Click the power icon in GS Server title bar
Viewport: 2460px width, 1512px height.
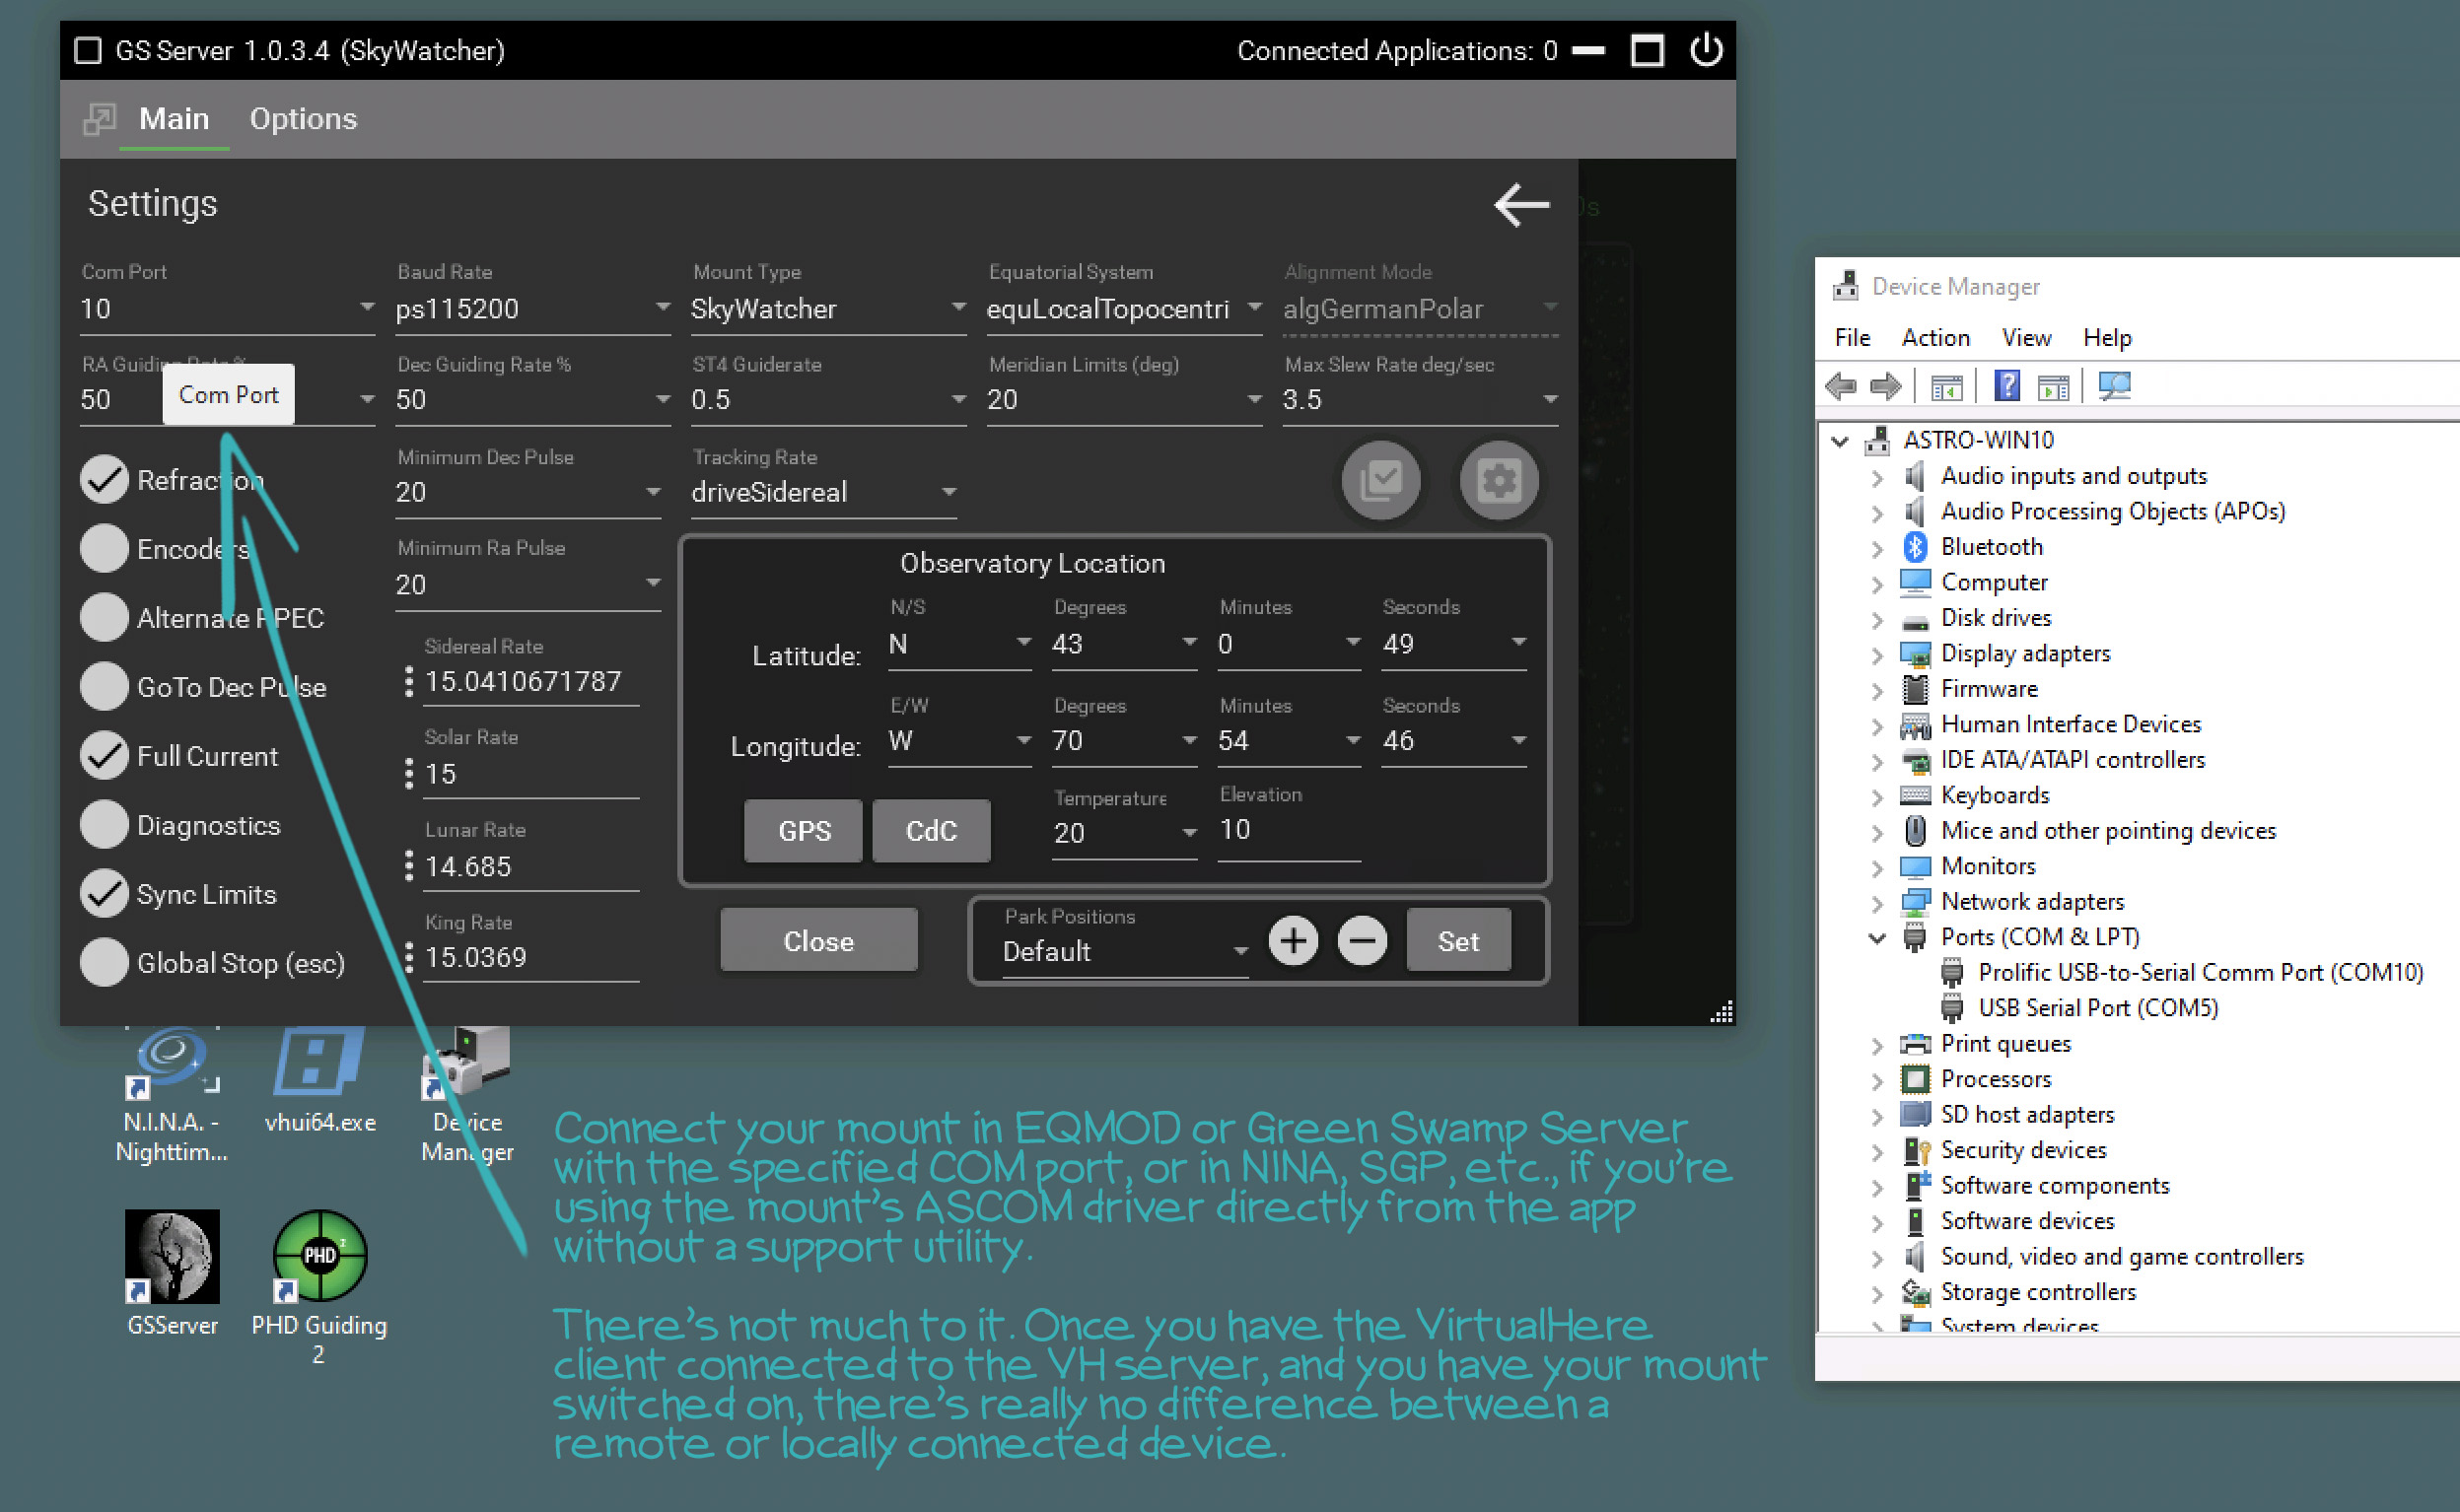1706,50
